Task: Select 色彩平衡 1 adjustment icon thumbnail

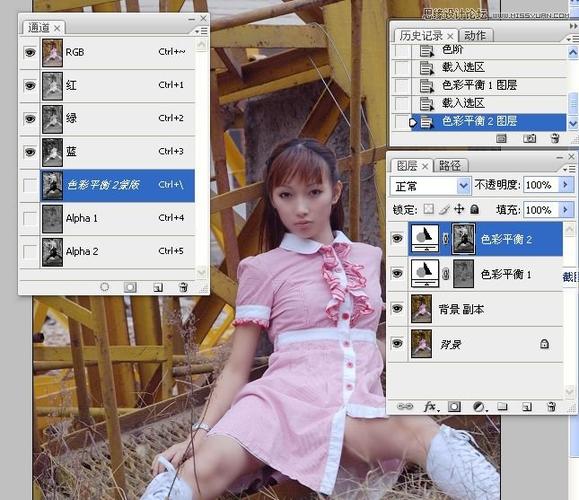Action: coord(425,274)
